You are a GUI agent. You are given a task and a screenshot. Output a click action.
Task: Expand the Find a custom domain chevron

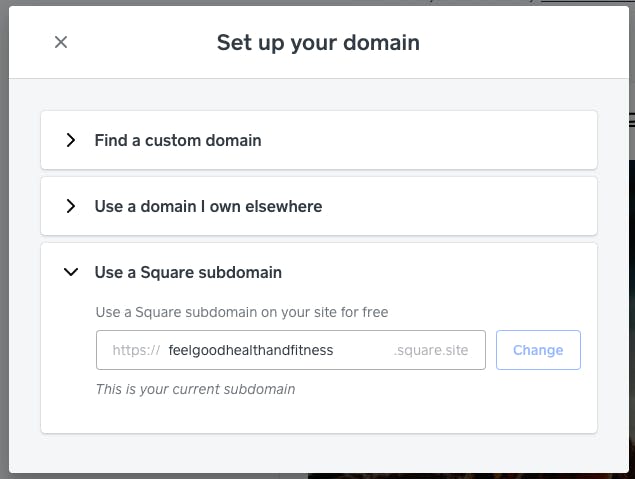(x=71, y=140)
